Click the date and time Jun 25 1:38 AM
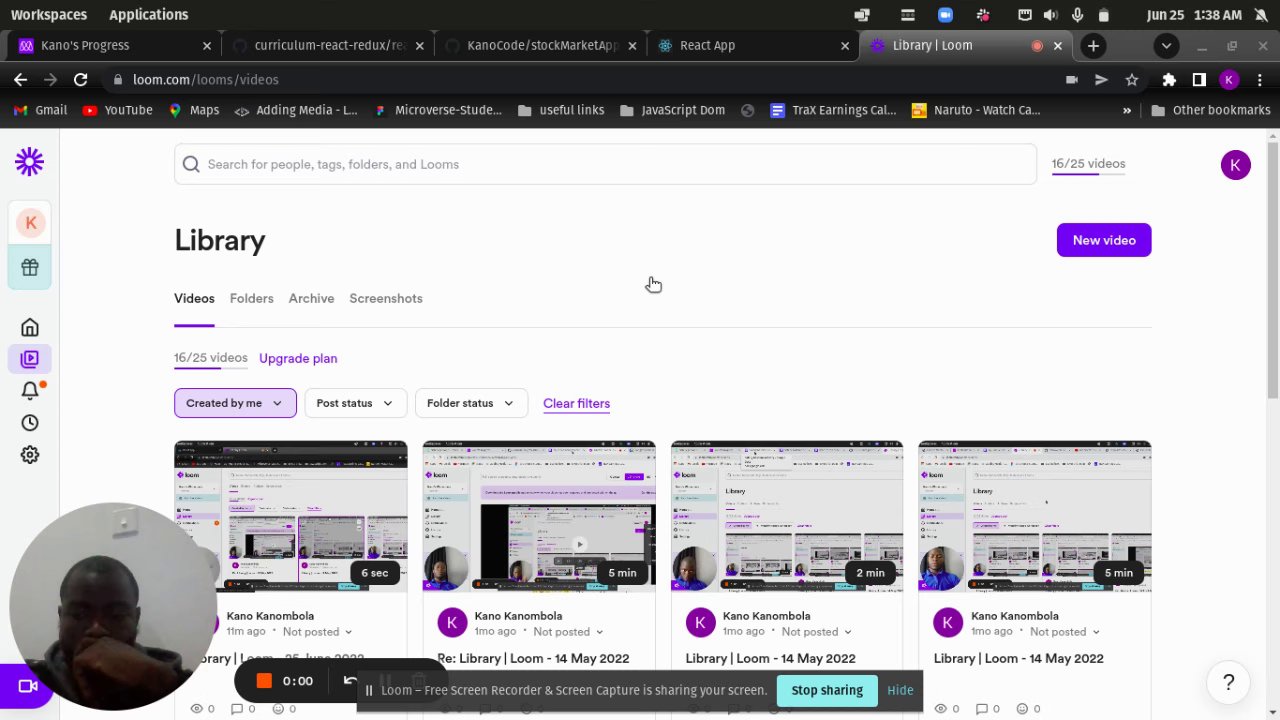Image resolution: width=1280 pixels, height=720 pixels. 1194,15
